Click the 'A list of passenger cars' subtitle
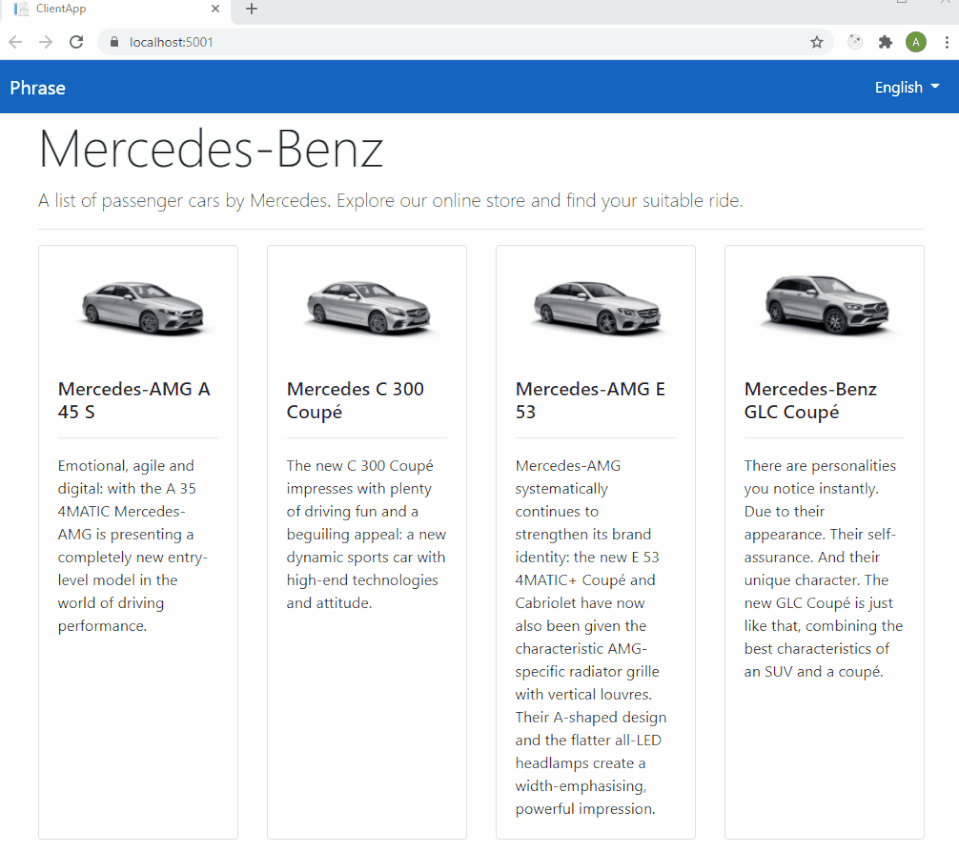This screenshot has height=853, width=959. [390, 201]
